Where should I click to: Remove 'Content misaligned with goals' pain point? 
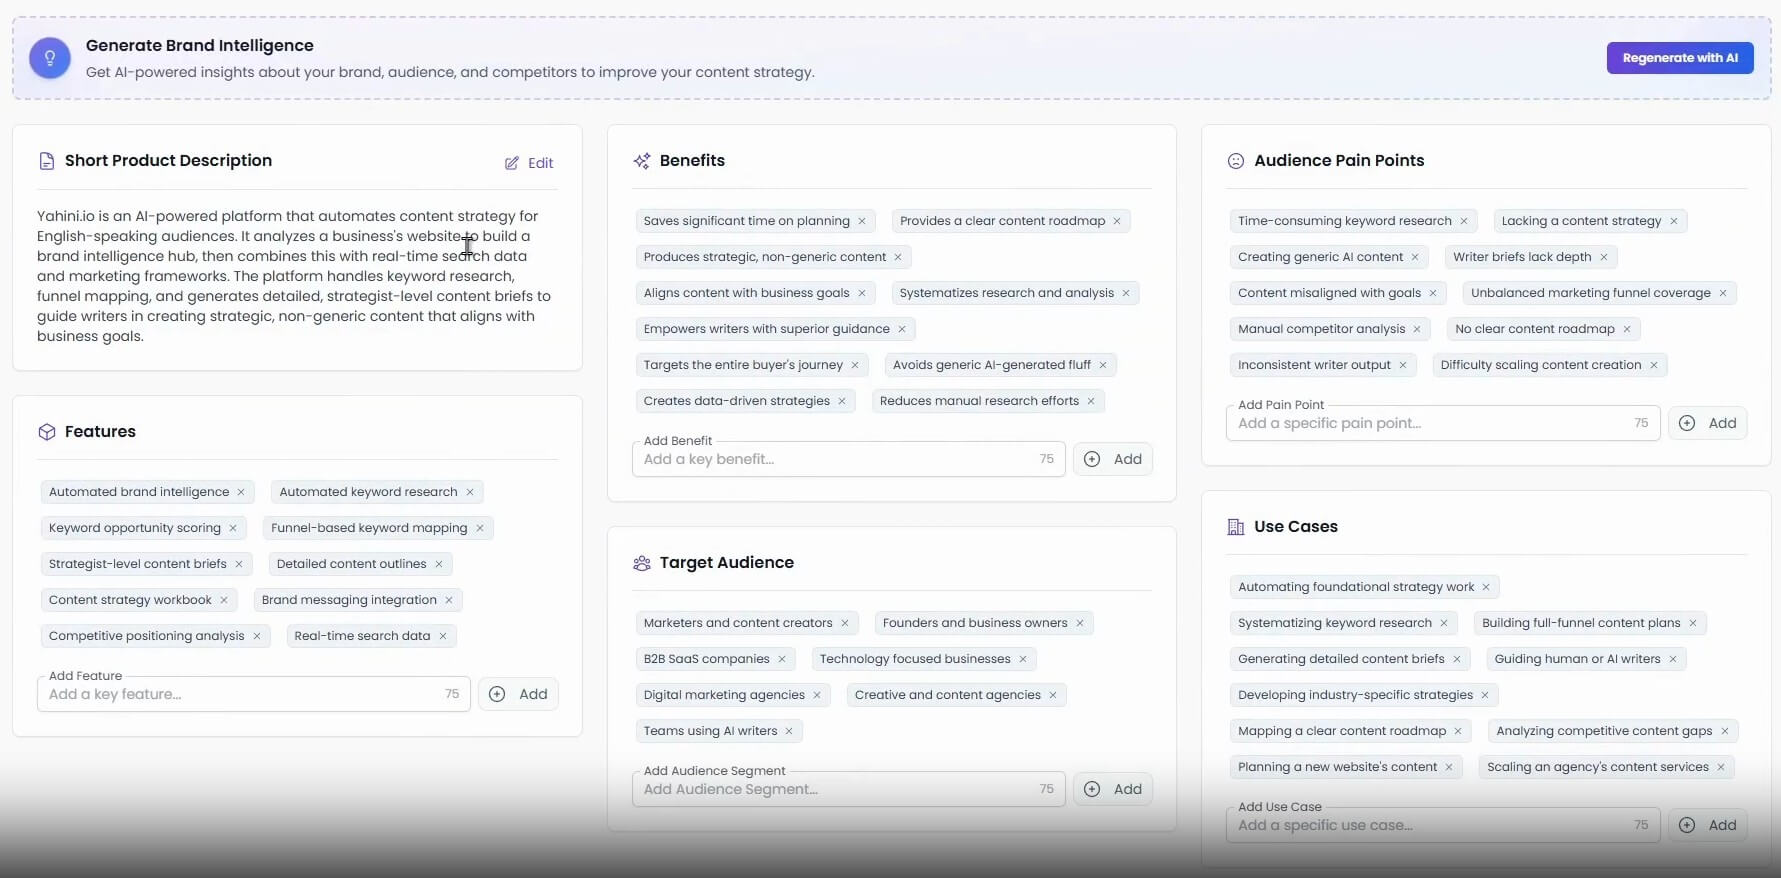click(x=1433, y=293)
